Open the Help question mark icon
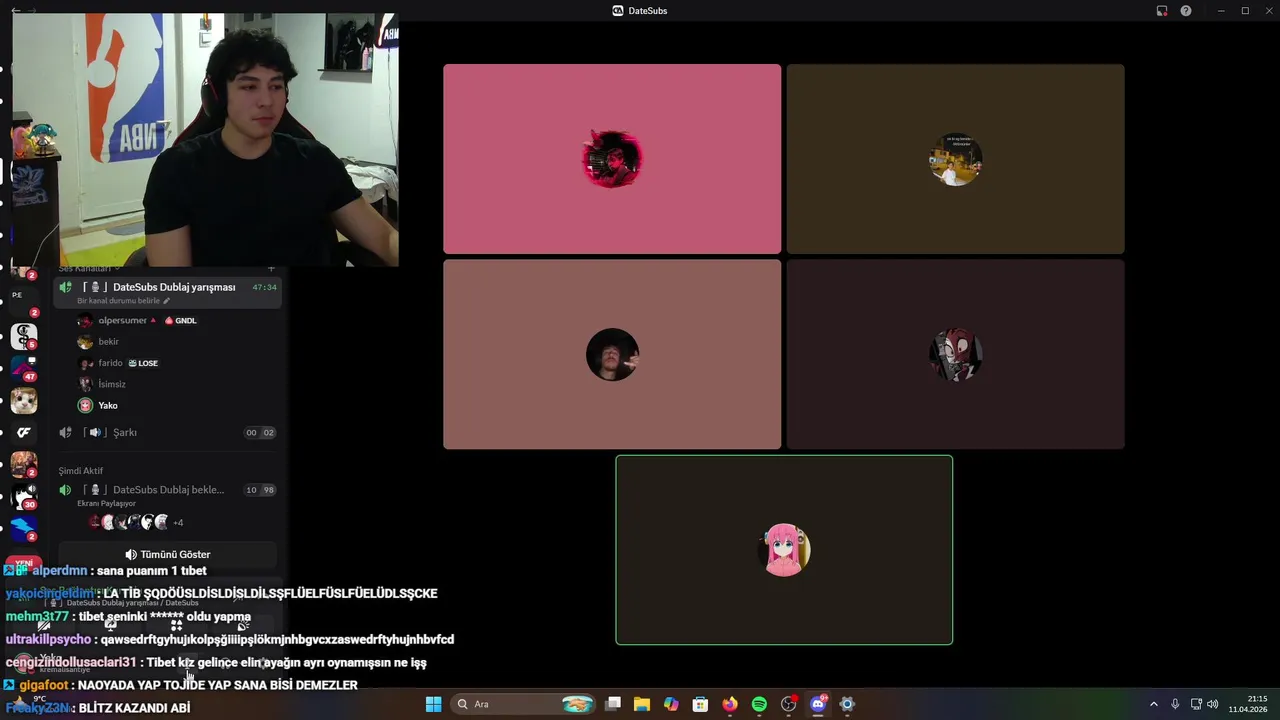The width and height of the screenshot is (1280, 720). pos(1186,11)
